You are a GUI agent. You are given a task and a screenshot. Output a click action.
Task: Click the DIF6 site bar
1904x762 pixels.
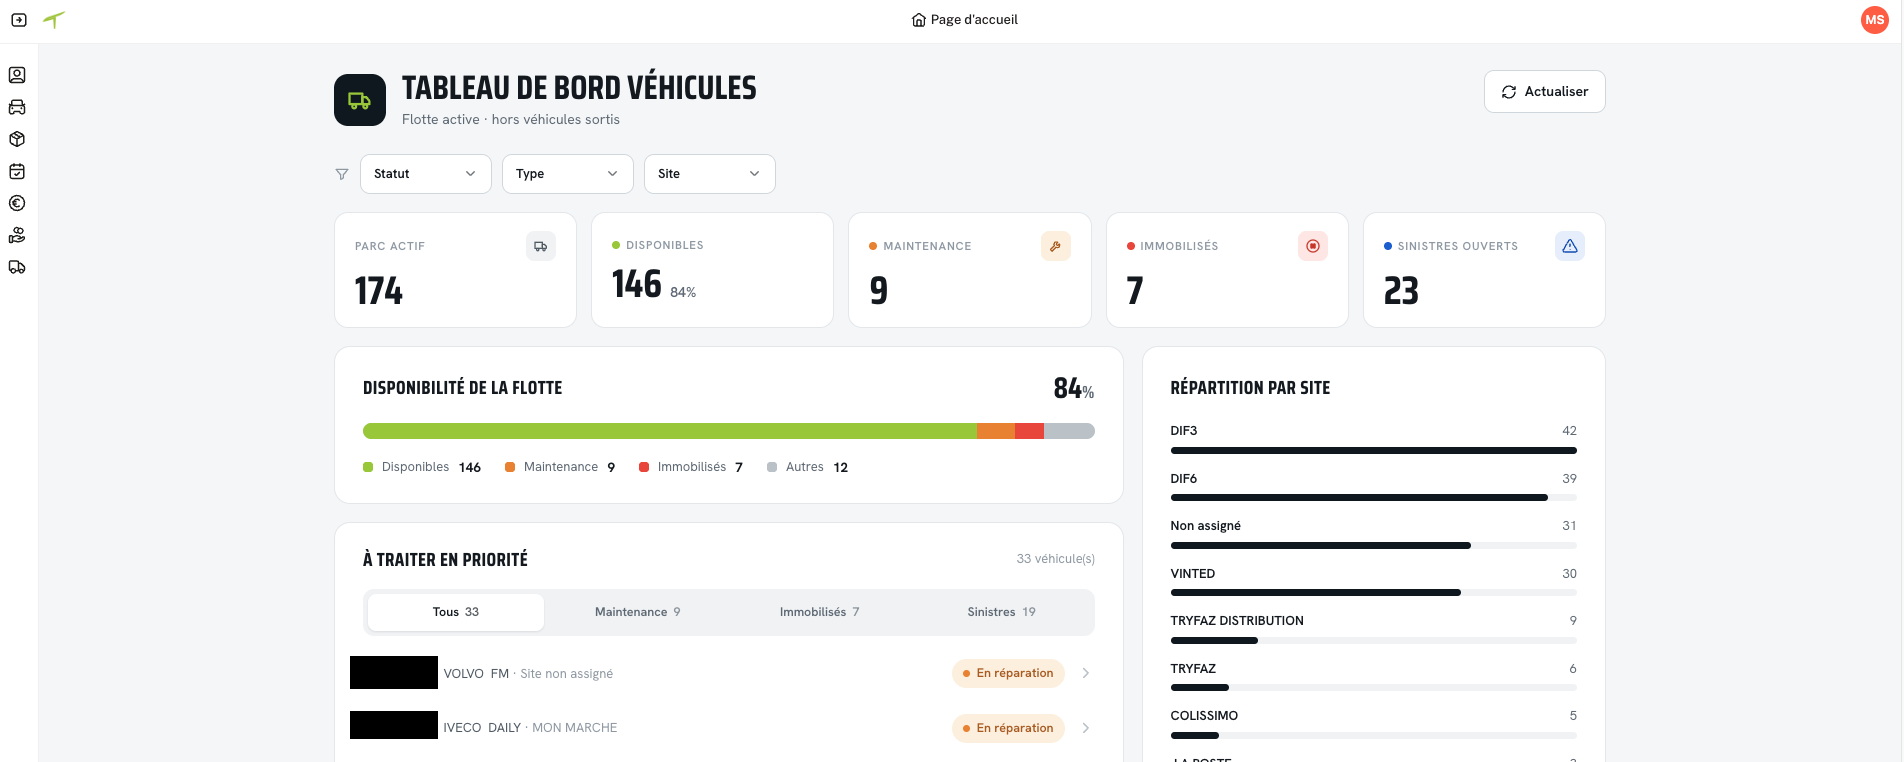tap(1374, 498)
